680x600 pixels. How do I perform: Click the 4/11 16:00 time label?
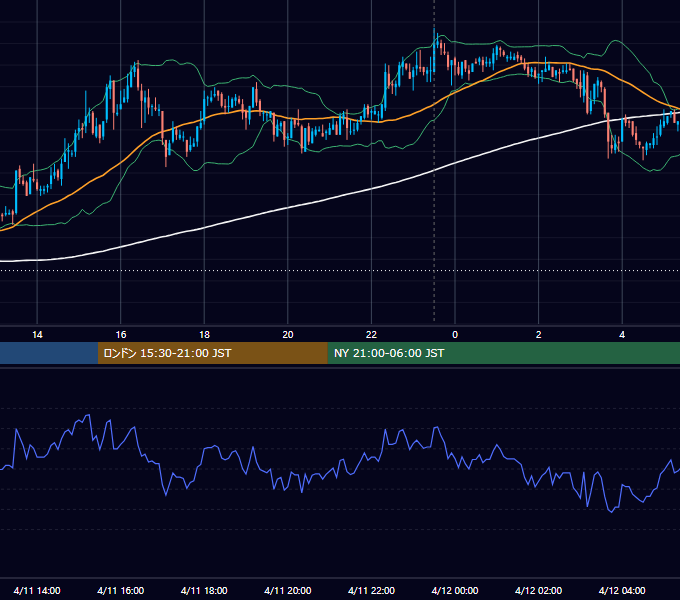point(121,590)
